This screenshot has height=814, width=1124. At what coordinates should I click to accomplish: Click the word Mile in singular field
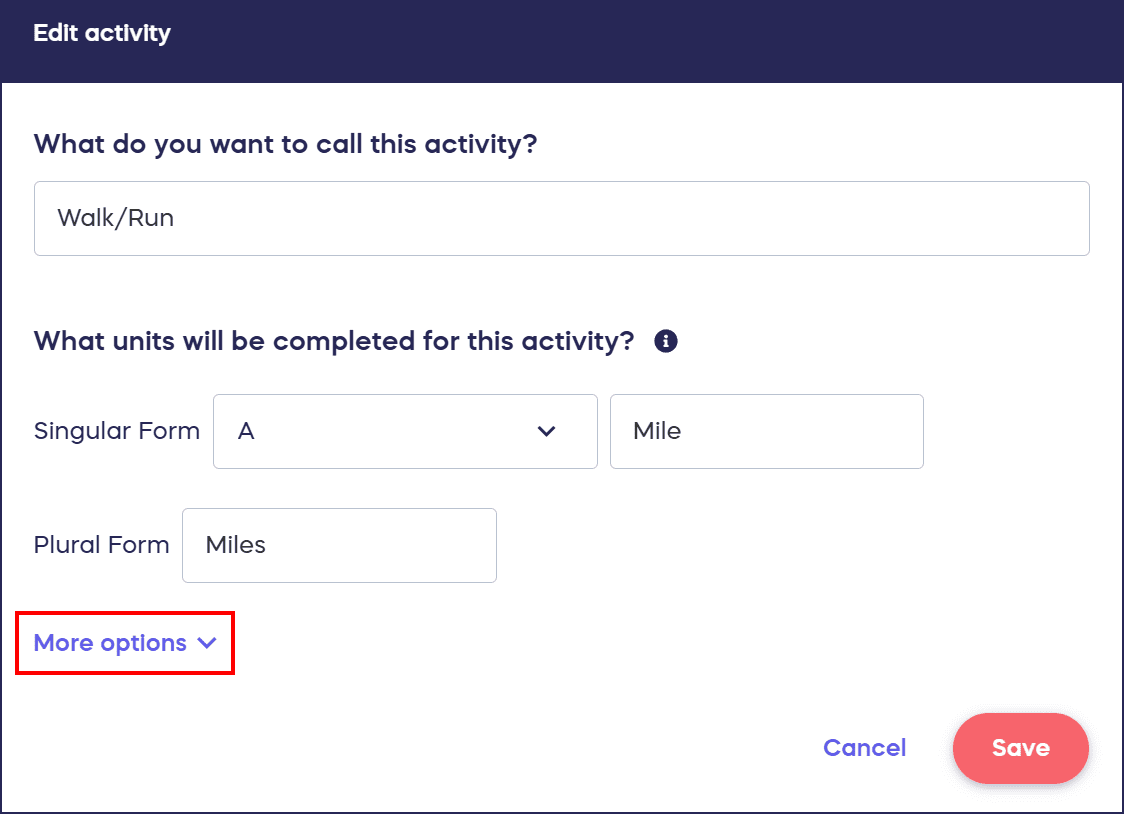pos(657,431)
